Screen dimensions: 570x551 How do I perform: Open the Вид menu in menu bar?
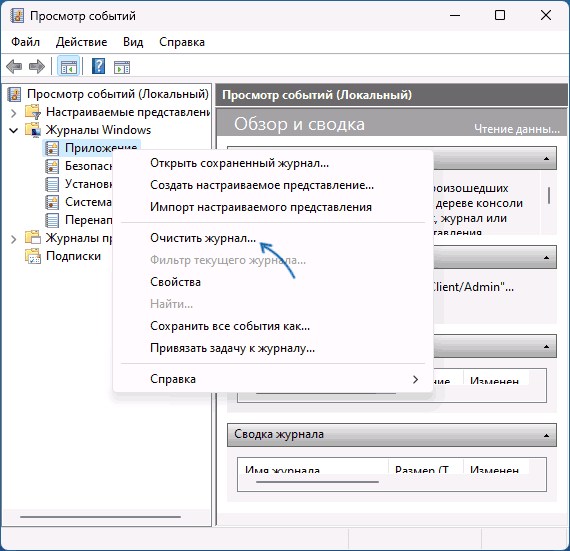[x=133, y=42]
